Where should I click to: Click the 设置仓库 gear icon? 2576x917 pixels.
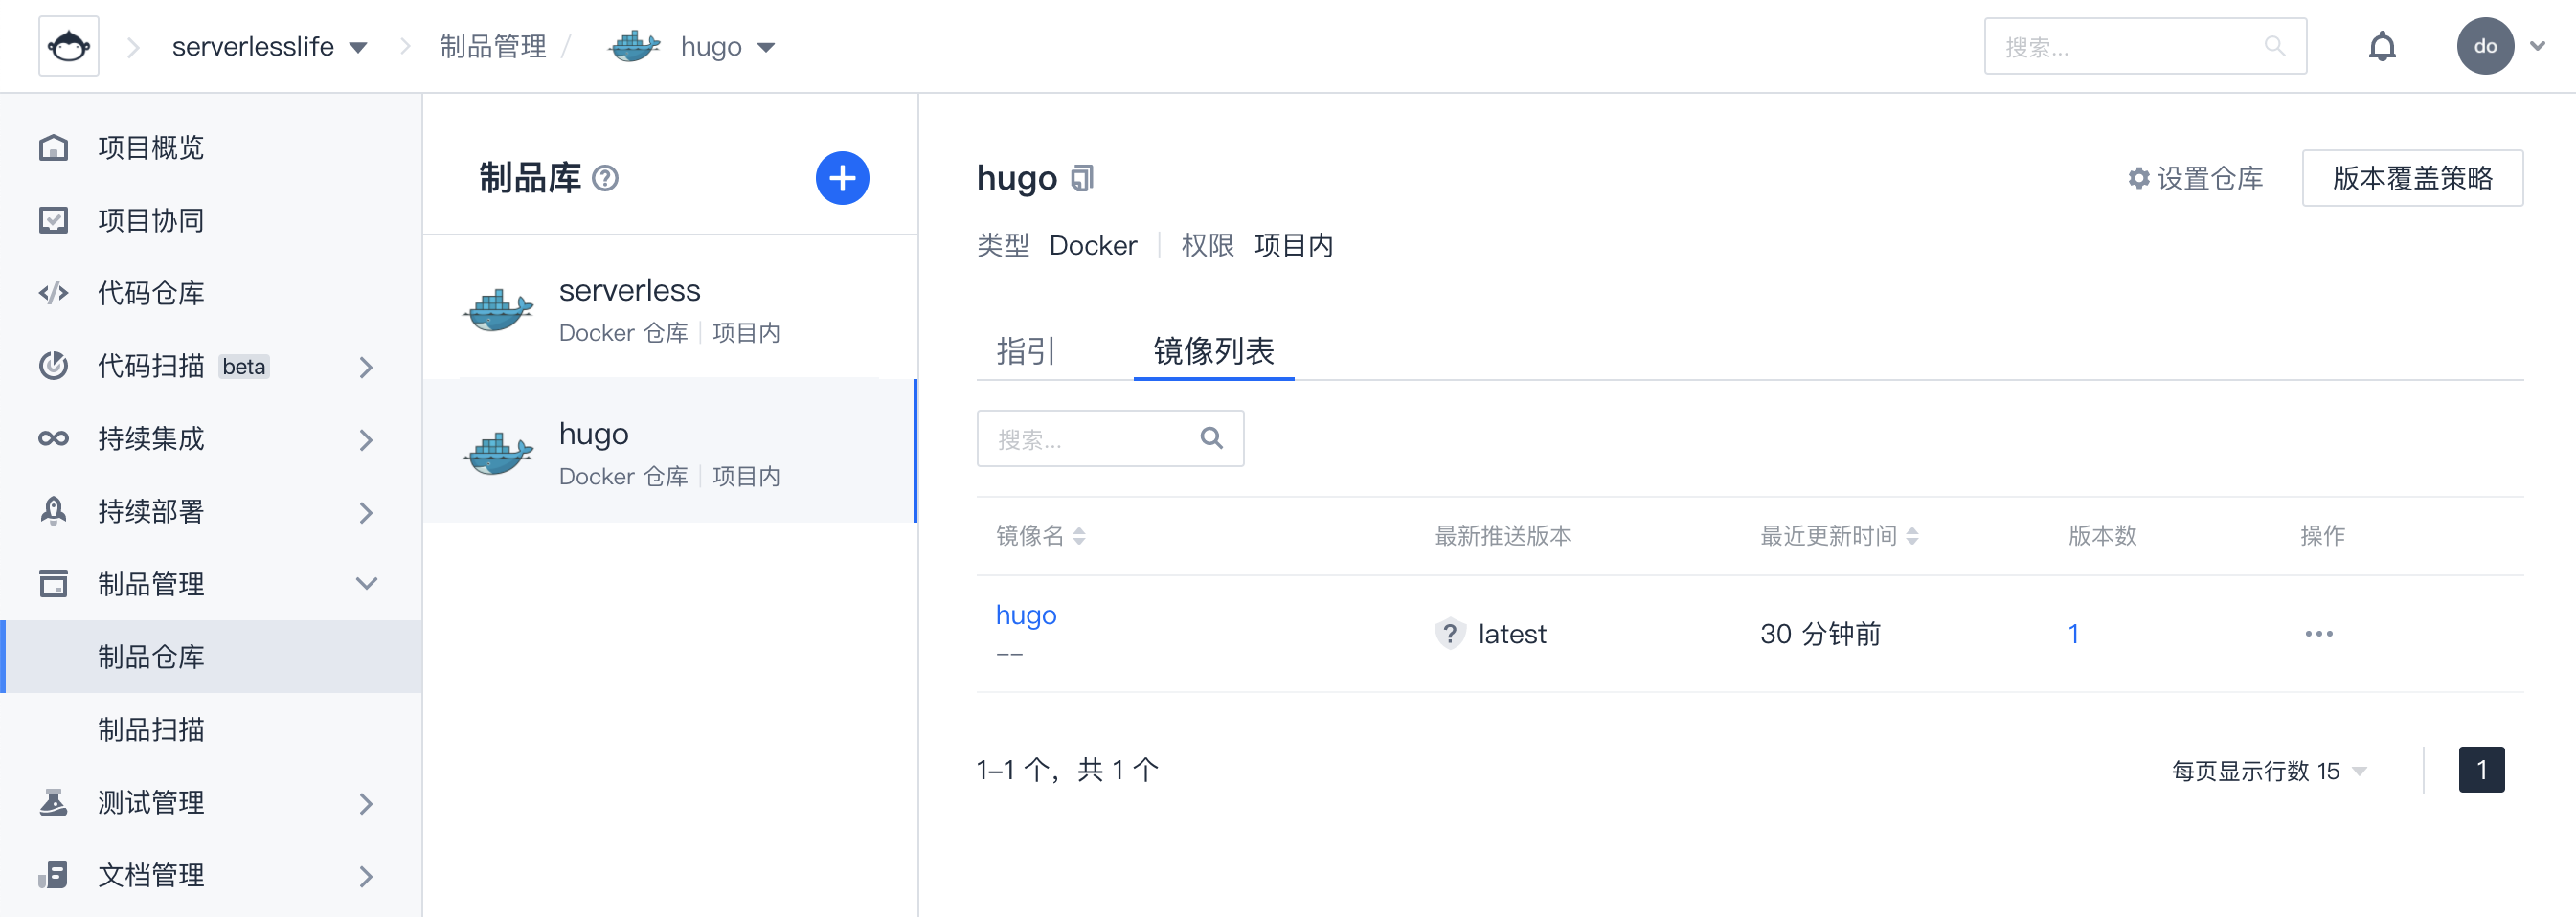coord(2138,178)
